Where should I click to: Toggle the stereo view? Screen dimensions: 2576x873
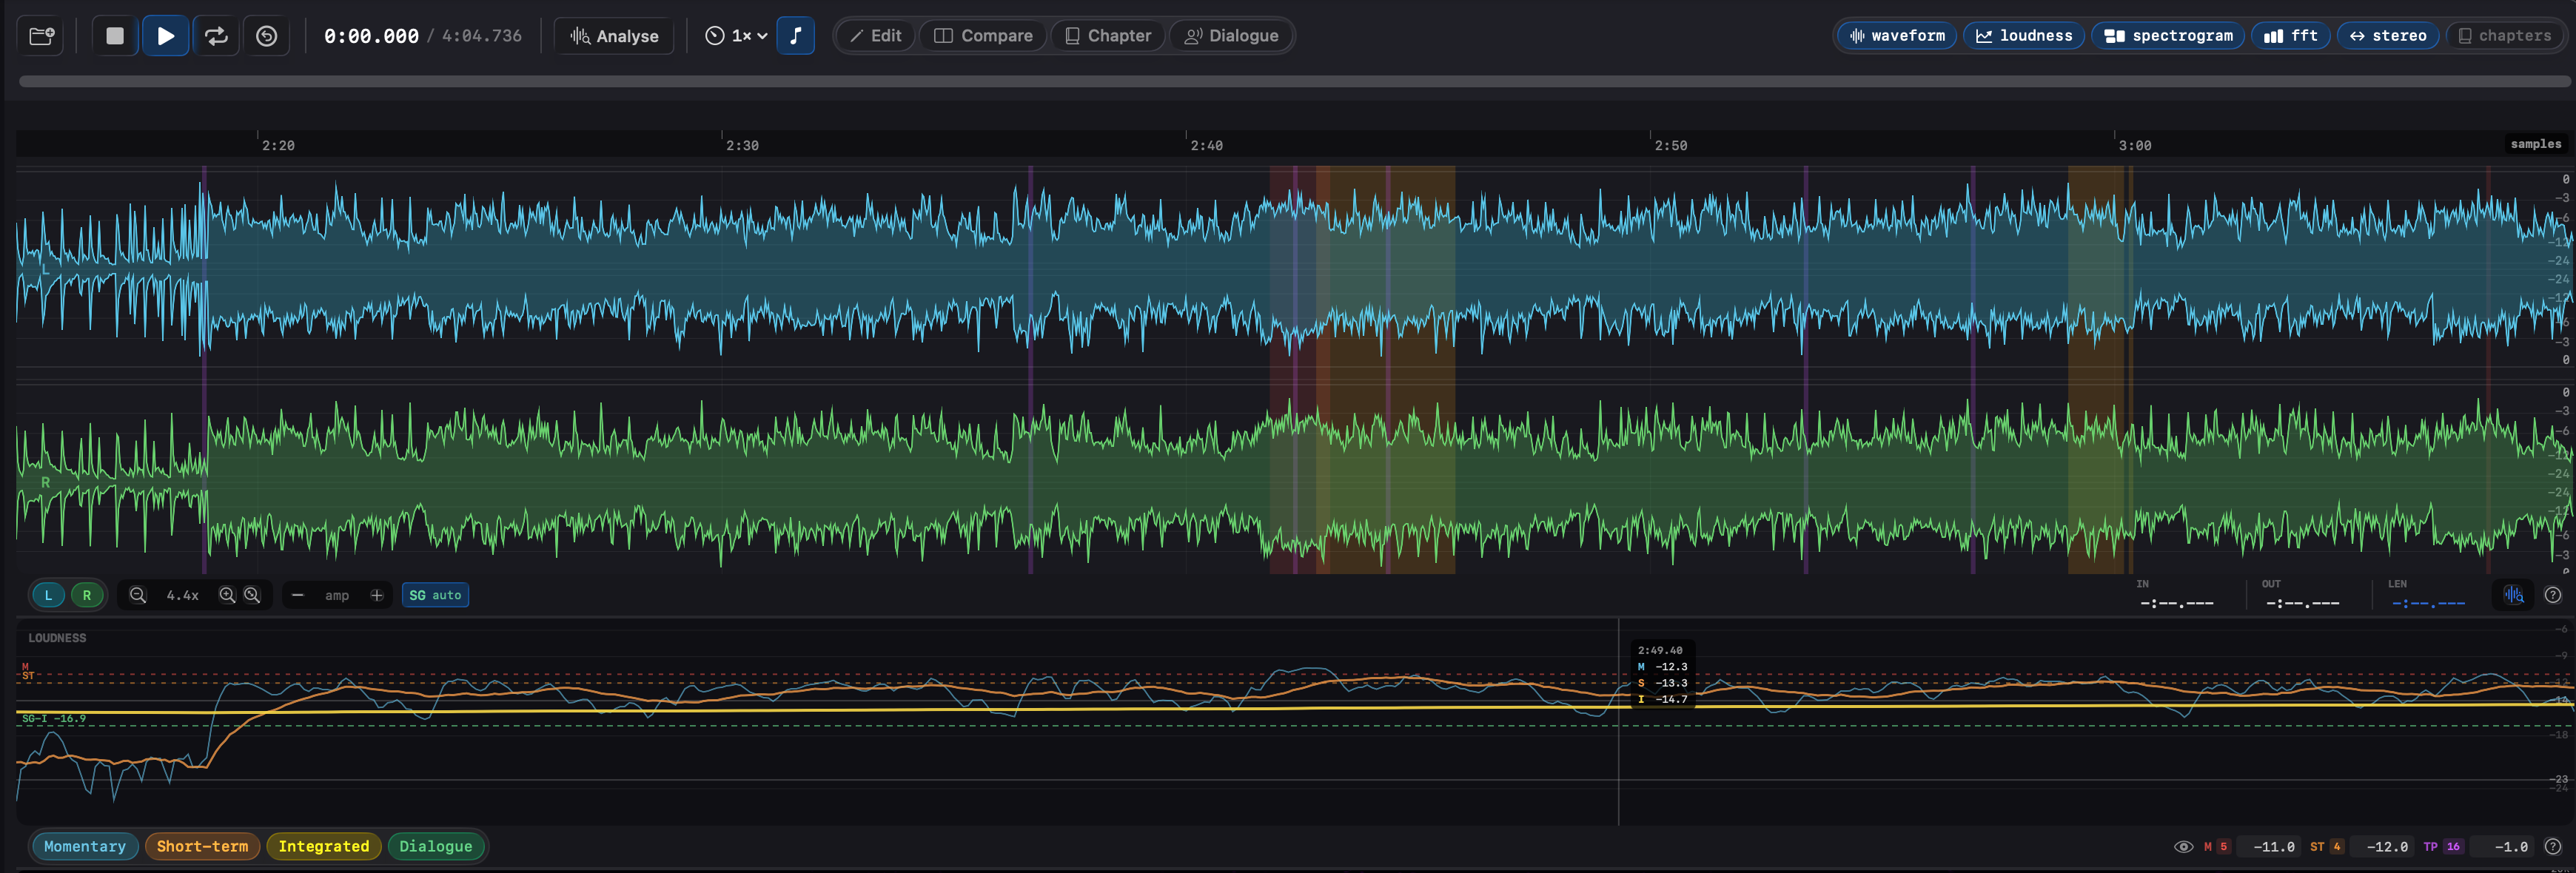(2388, 36)
